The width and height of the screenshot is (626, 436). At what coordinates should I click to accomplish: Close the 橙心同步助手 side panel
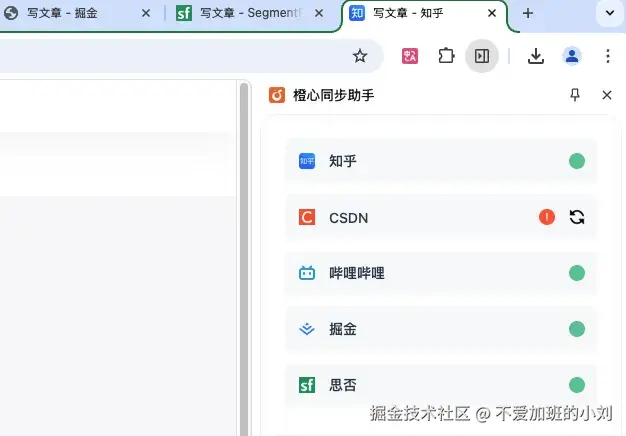[607, 95]
